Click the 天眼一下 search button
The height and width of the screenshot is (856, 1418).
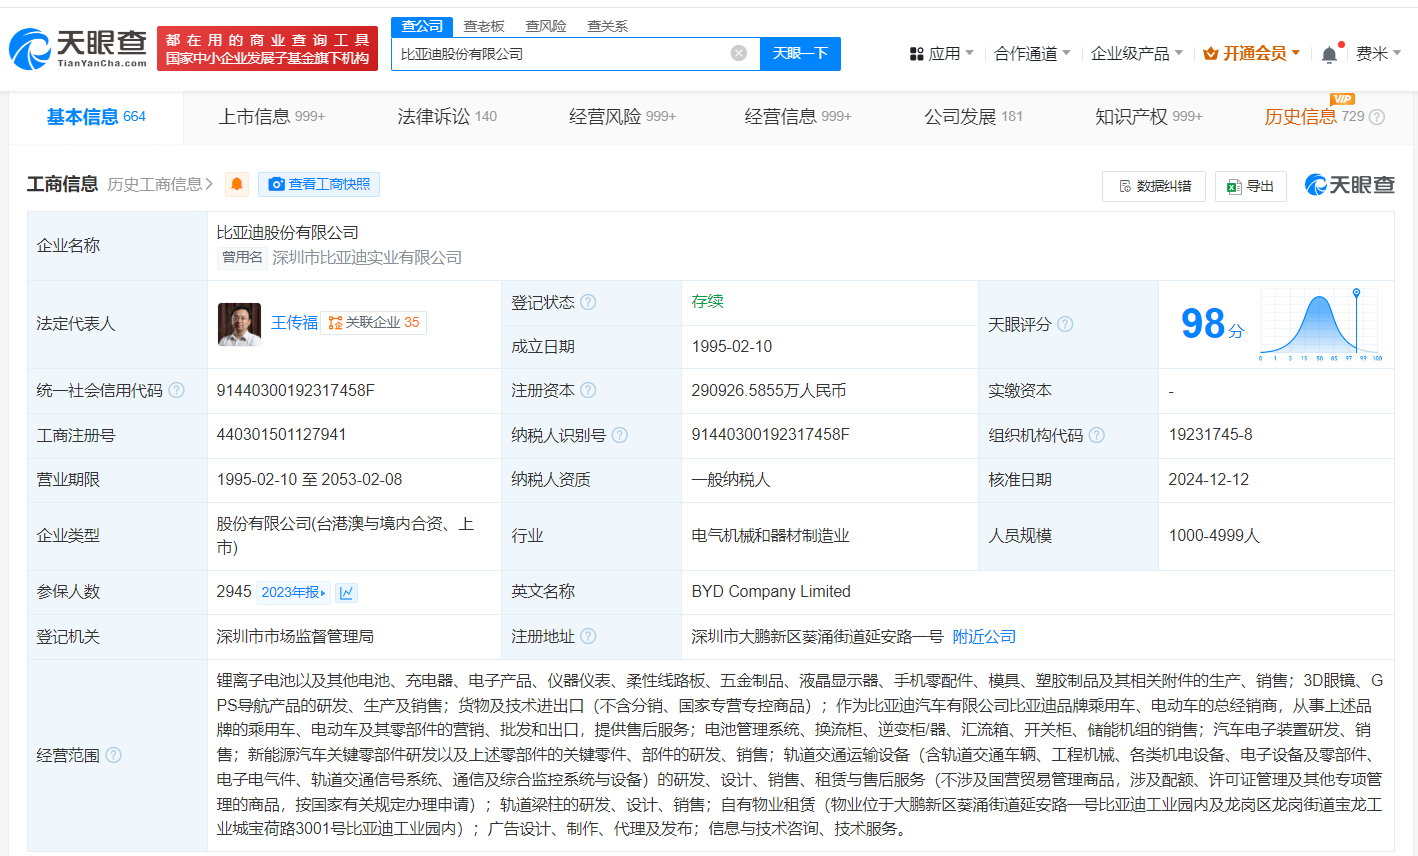pyautogui.click(x=800, y=53)
